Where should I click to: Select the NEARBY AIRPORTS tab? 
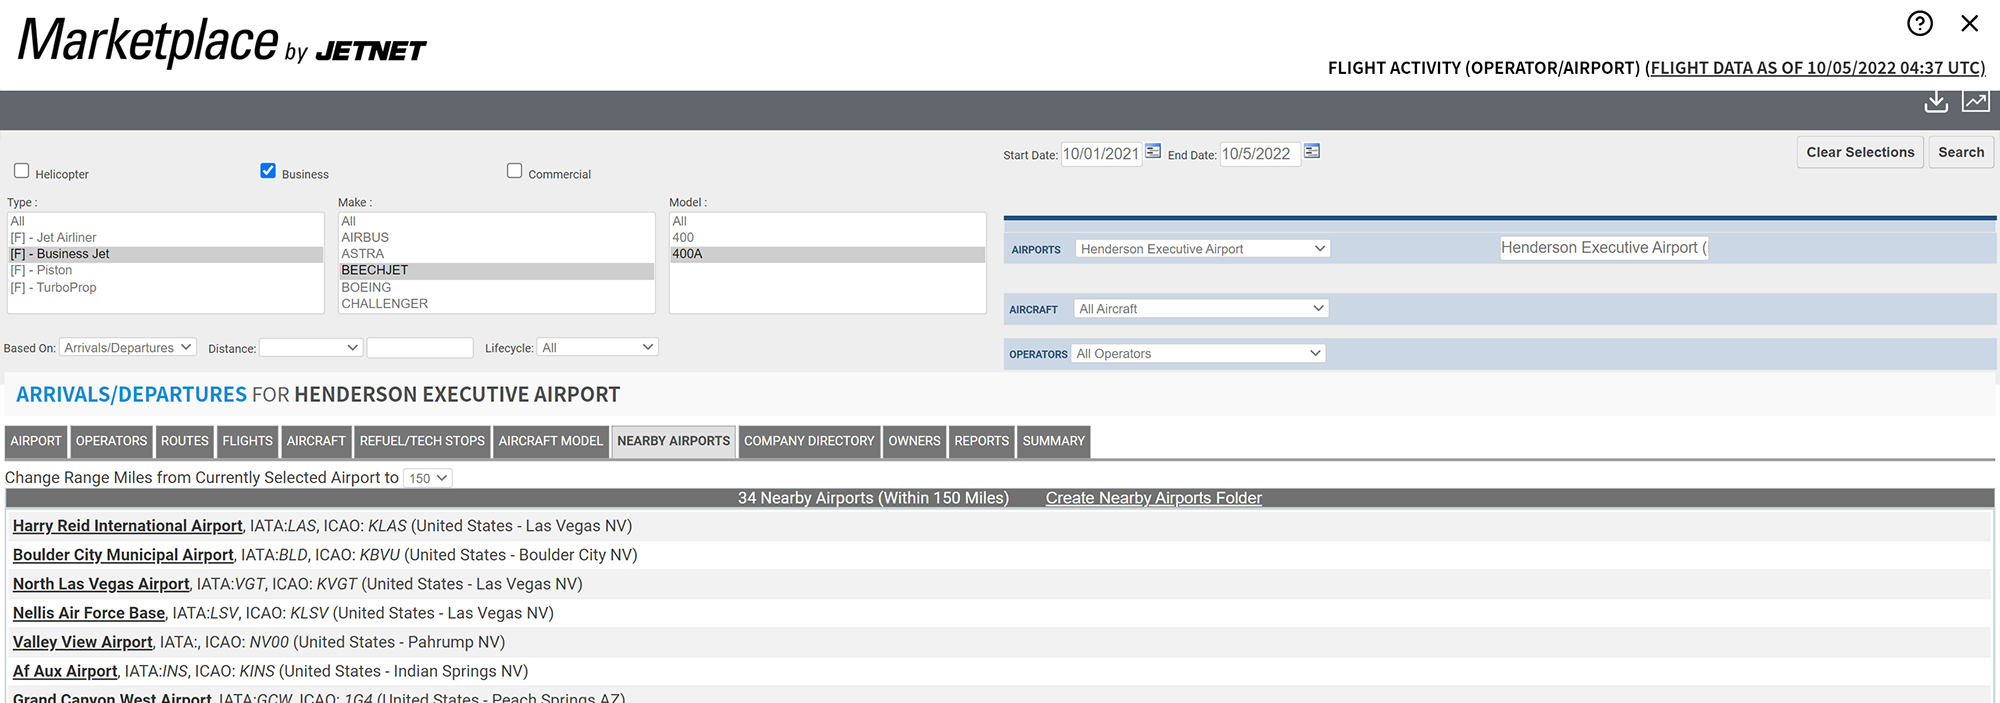(673, 441)
